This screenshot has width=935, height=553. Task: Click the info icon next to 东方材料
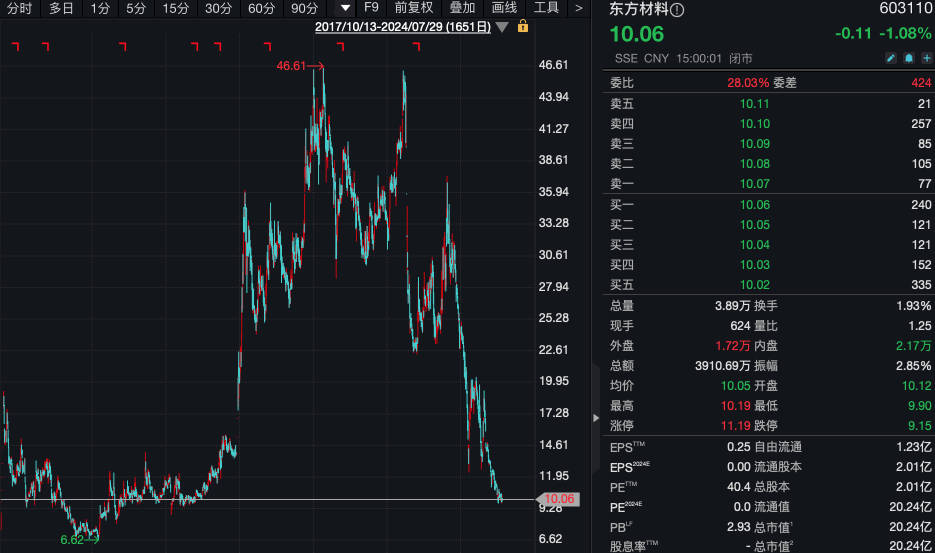click(677, 10)
